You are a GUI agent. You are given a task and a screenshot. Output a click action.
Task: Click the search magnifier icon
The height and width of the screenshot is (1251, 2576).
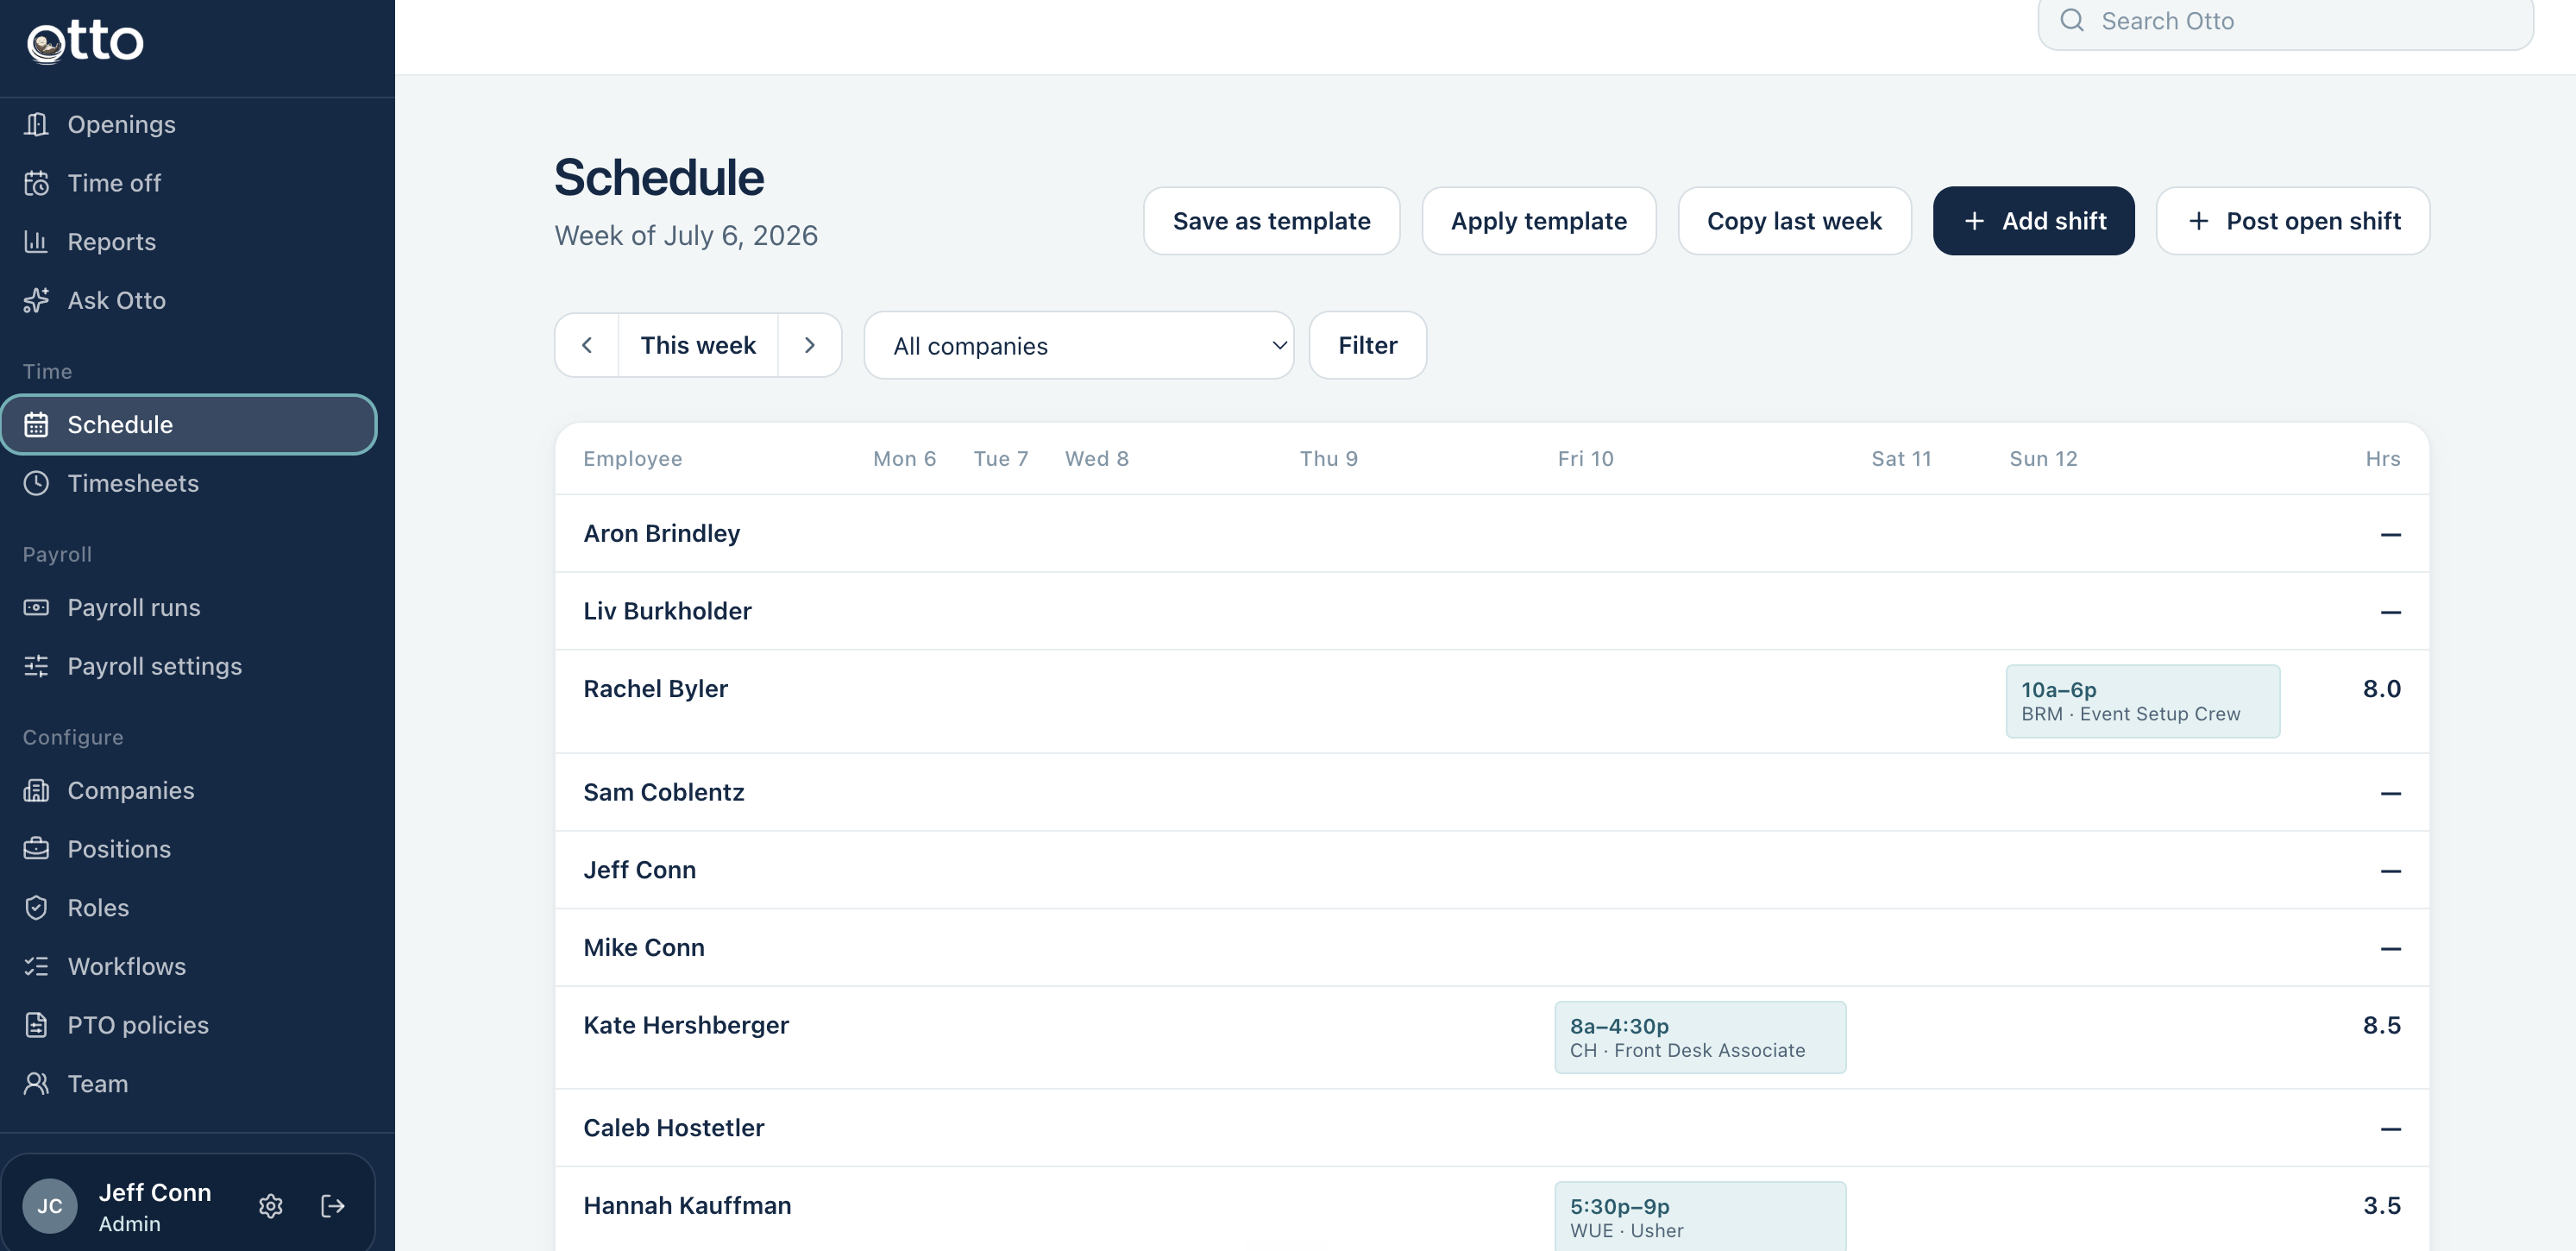click(x=2072, y=20)
